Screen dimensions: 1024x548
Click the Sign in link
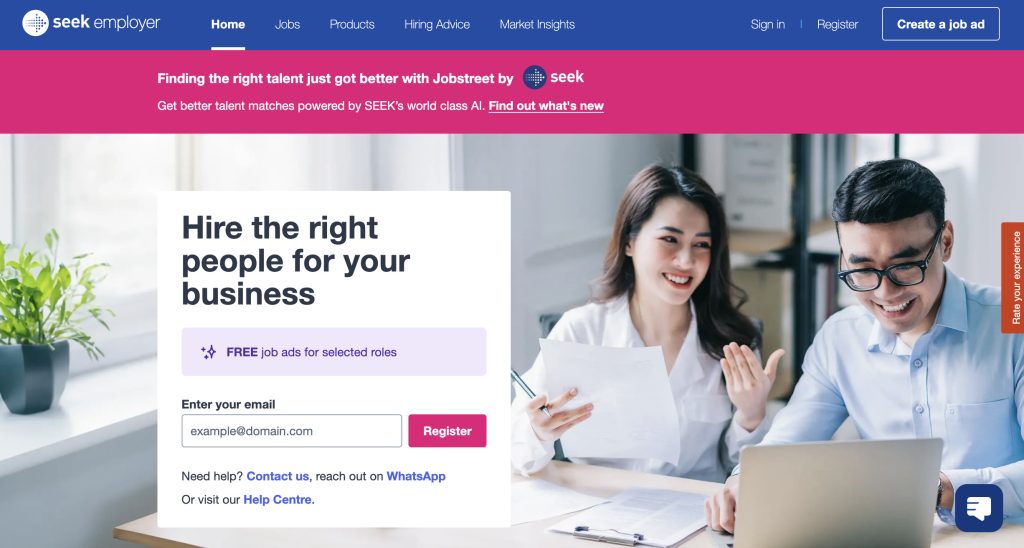point(767,24)
